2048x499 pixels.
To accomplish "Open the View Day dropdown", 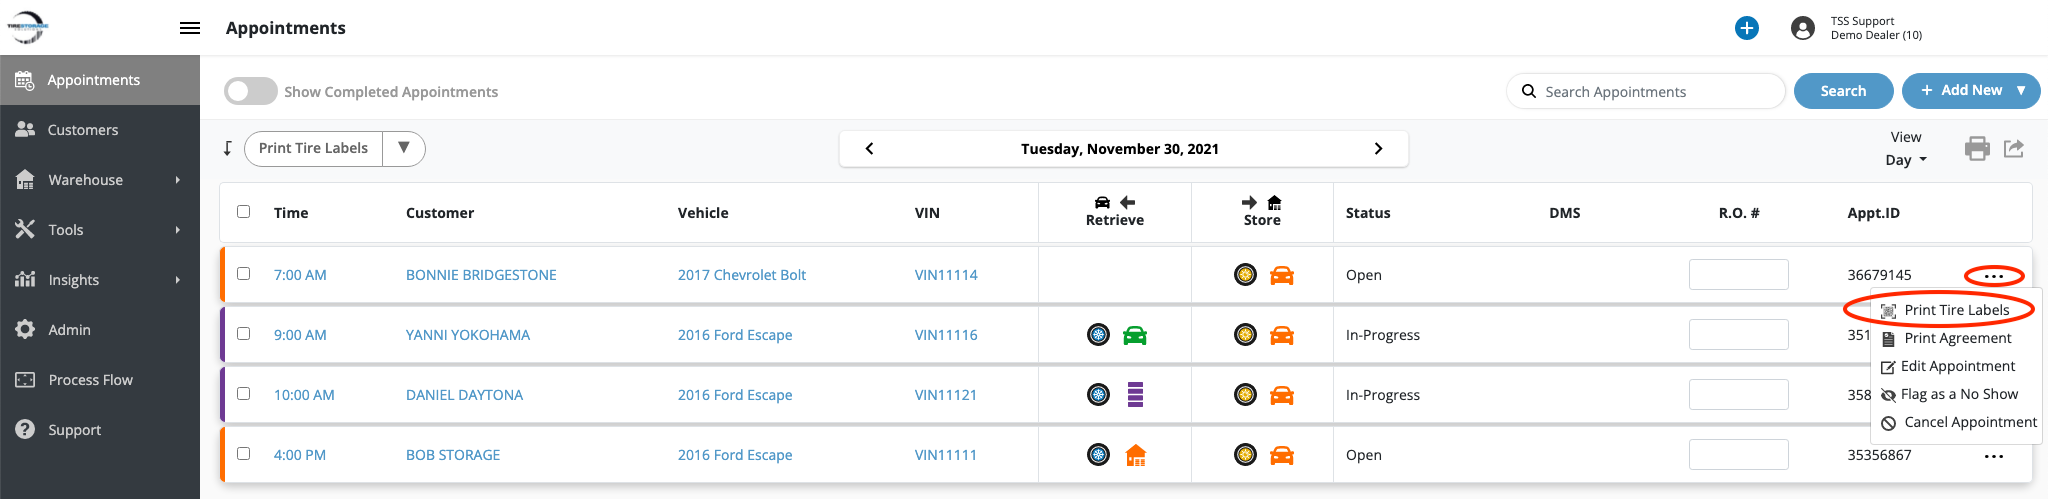I will tap(1906, 160).
